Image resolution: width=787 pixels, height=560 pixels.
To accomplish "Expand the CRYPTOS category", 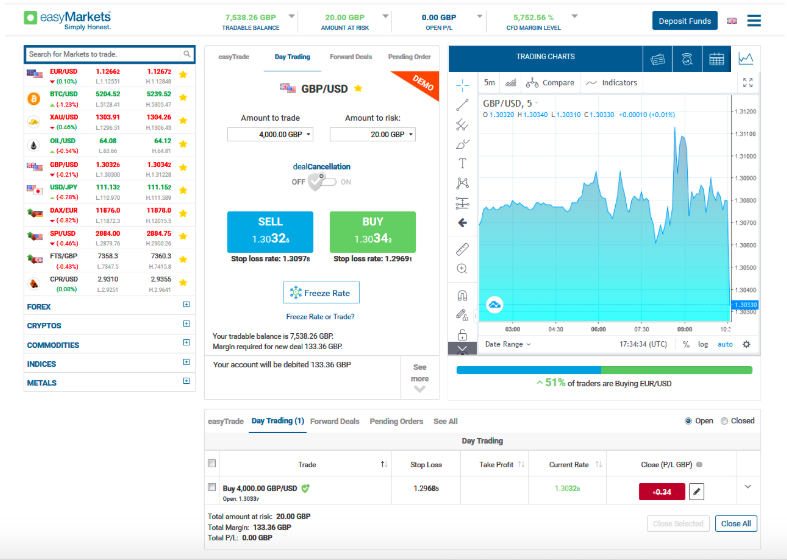I will pos(186,324).
